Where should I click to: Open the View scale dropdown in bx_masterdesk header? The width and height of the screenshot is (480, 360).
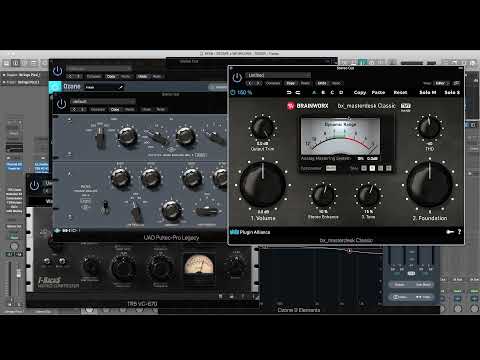tap(440, 83)
